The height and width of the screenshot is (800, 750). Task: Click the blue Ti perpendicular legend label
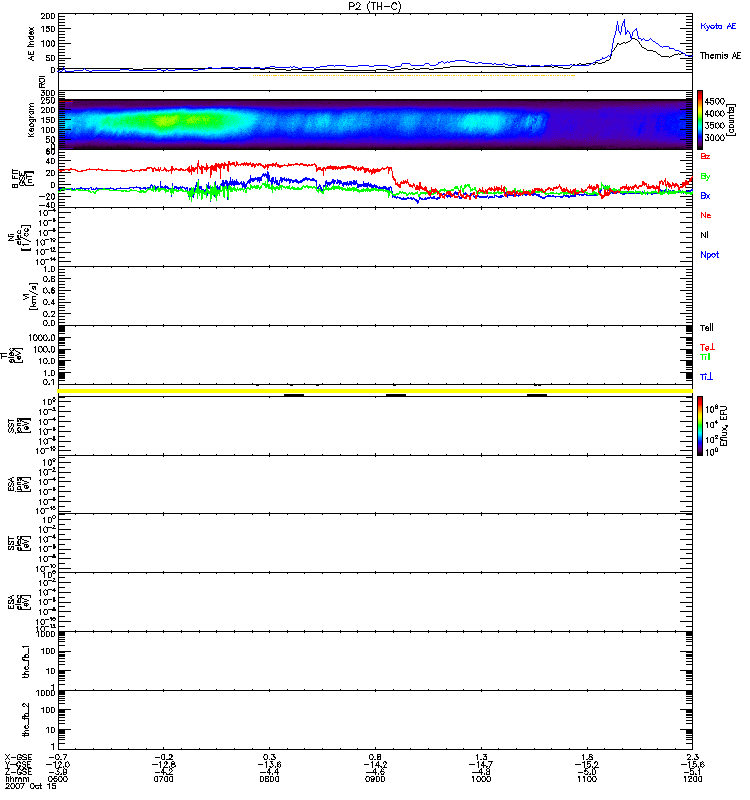(706, 377)
